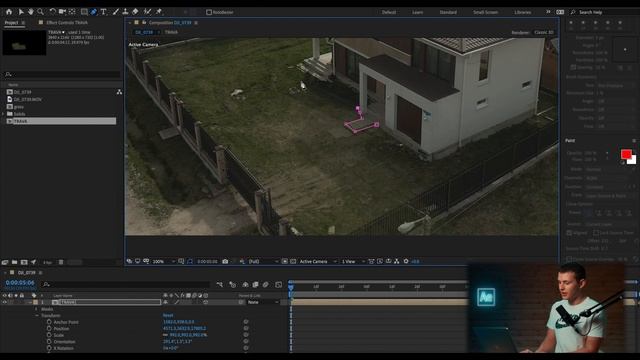Select the Pan Behind anchor point tool
The image size is (640, 360).
pos(72,12)
